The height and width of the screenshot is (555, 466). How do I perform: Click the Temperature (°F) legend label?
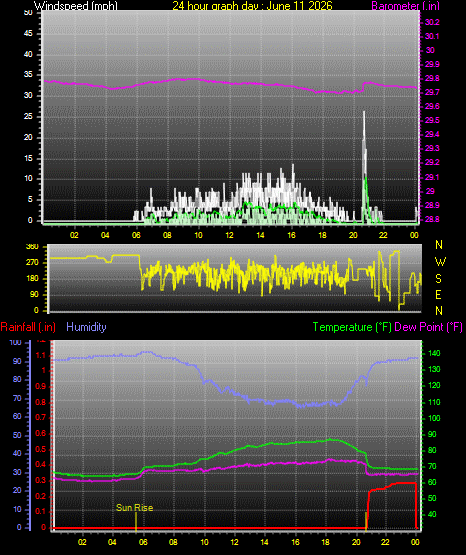pos(352,327)
